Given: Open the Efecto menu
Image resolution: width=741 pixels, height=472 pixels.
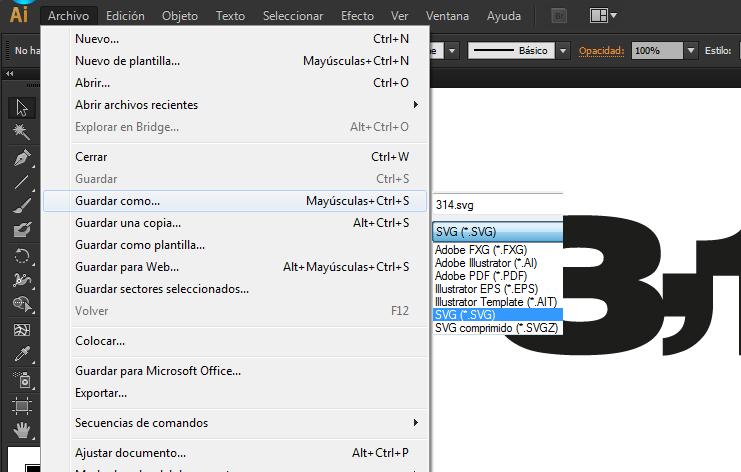Looking at the screenshot, I should pos(357,16).
